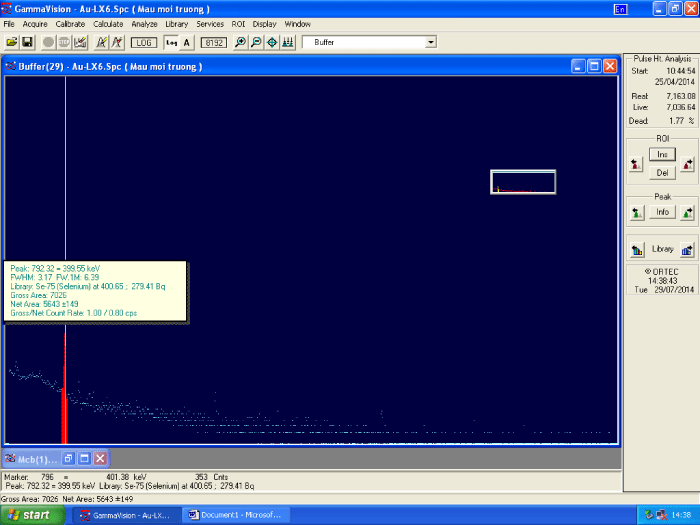Viewport: 700px width, 525px height.
Task: Maximize the Buffer(29) spectrum window
Action: (594, 67)
